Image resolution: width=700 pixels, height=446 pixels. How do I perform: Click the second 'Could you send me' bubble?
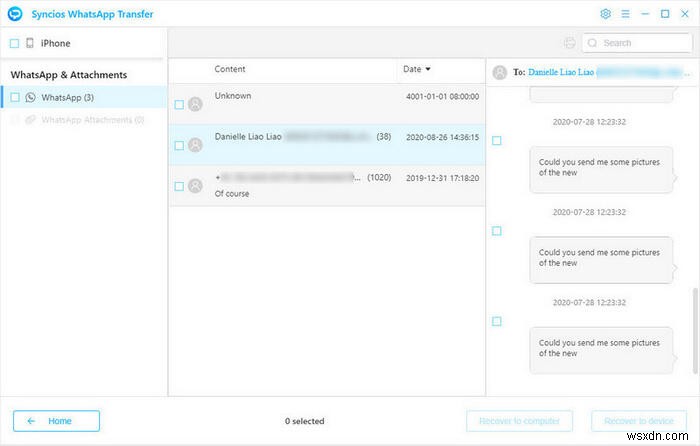pos(601,260)
